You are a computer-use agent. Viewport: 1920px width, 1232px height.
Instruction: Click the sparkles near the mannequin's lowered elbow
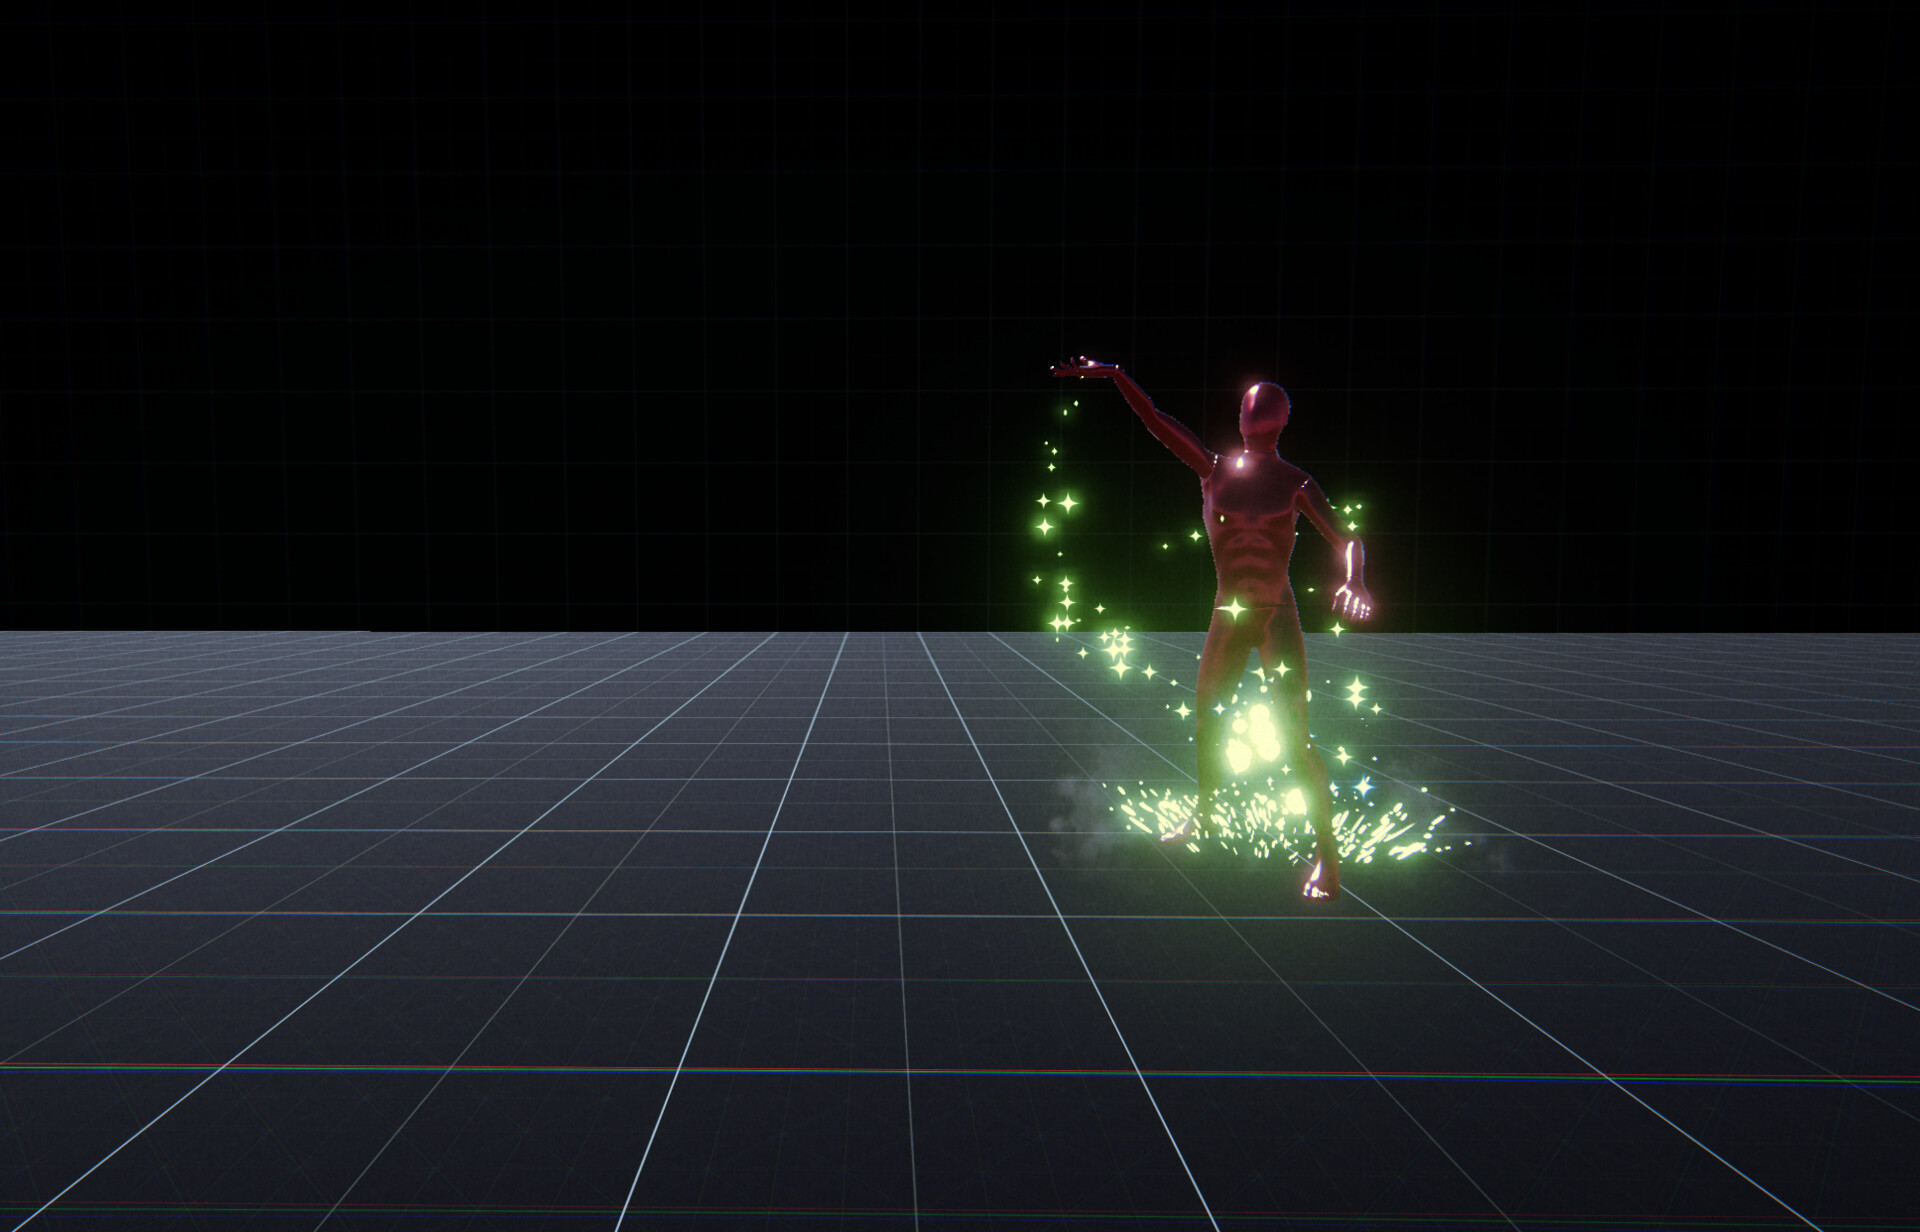coord(1350,517)
